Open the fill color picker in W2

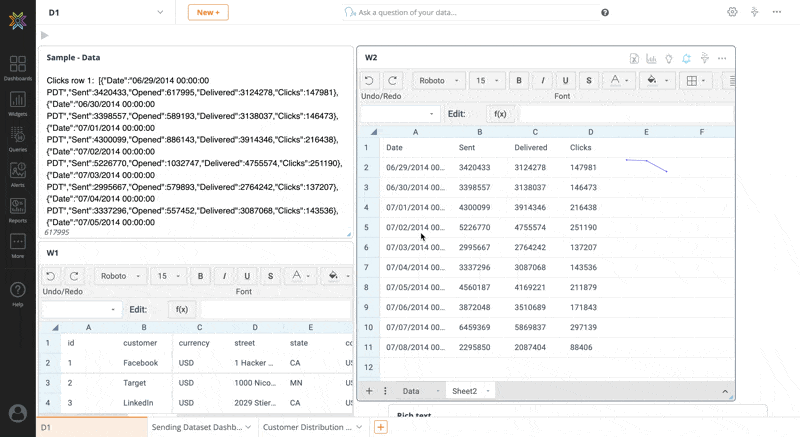[x=653, y=81]
